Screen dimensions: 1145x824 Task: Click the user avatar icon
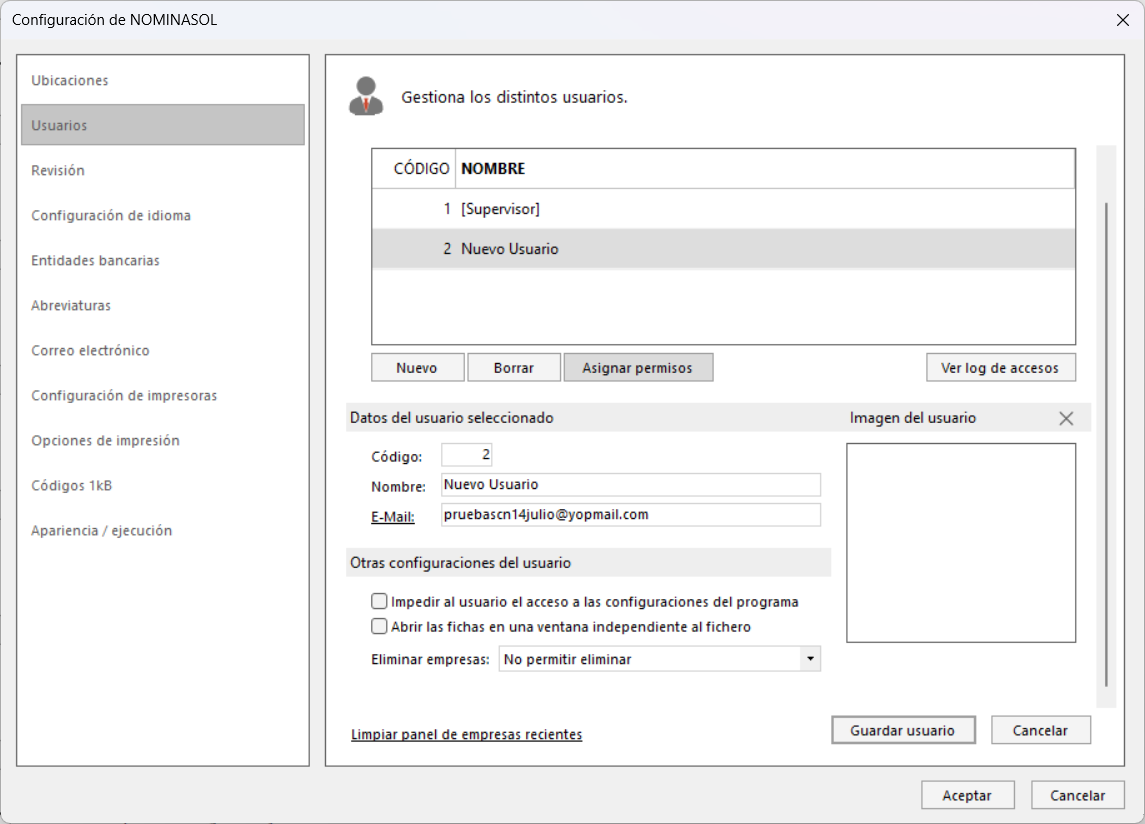pos(366,96)
